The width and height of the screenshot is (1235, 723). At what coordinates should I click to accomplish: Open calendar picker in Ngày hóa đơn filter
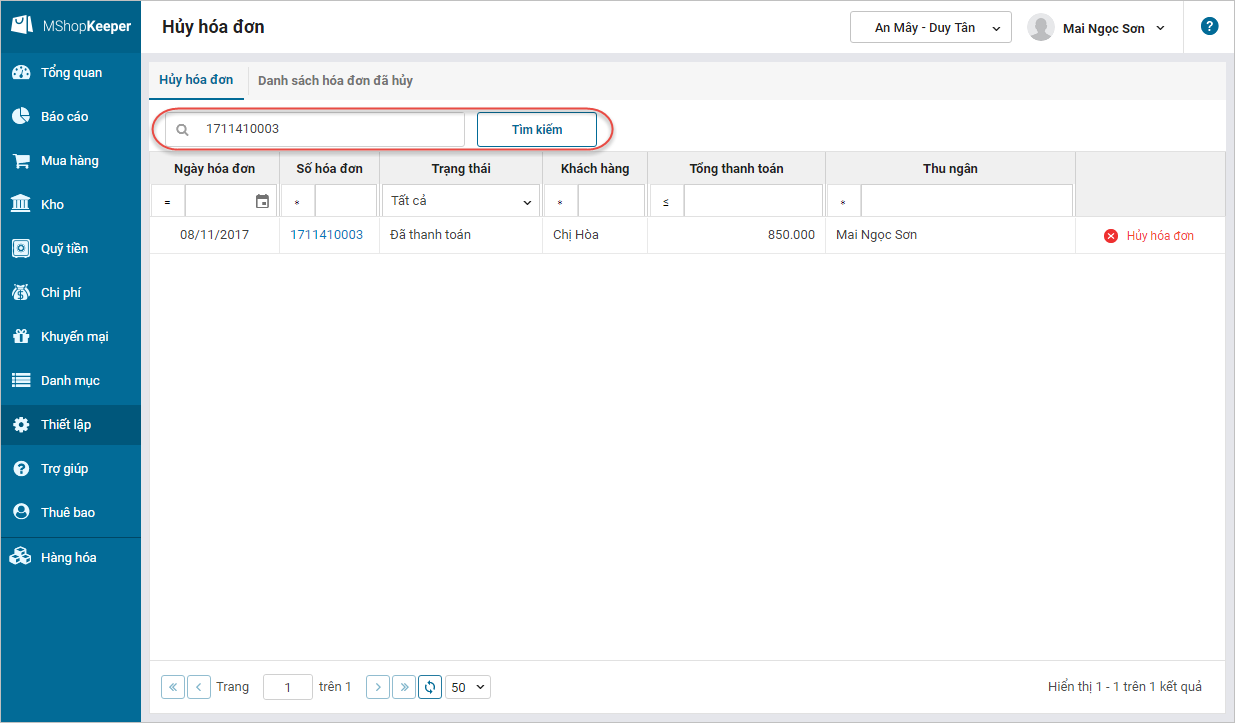click(262, 201)
